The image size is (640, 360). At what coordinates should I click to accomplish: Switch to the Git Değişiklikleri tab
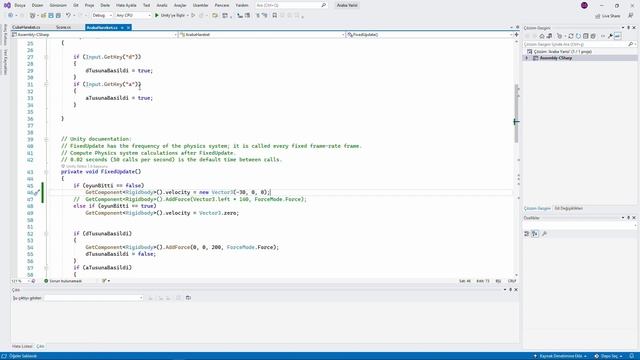568,208
